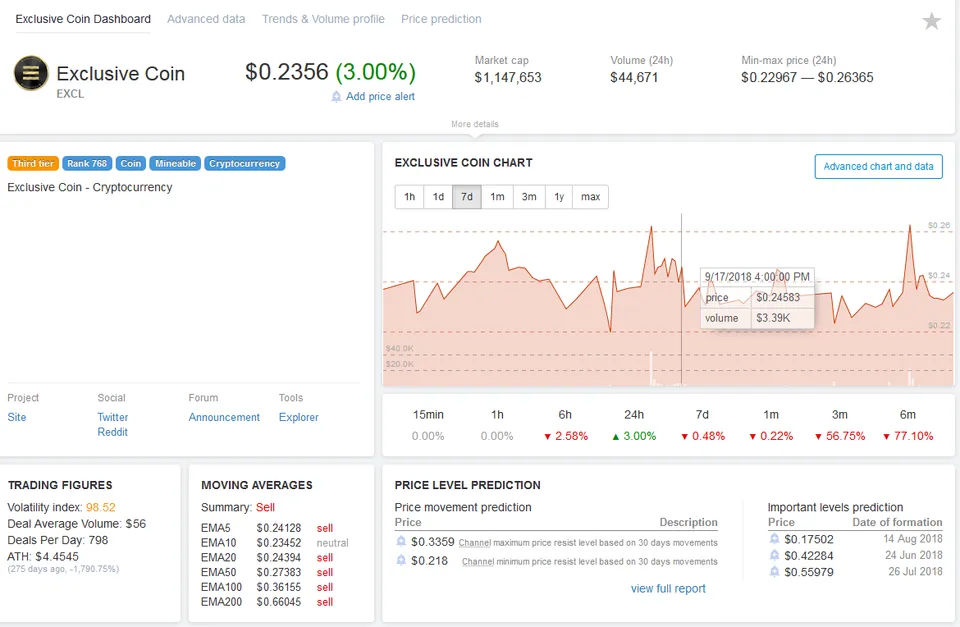Select the 1d chart range
The height and width of the screenshot is (627, 960).
(x=438, y=197)
